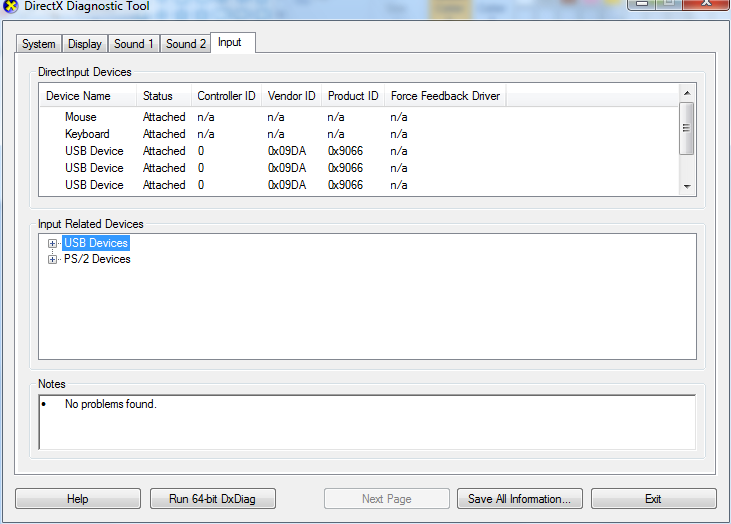Click the Help button
This screenshot has width=731, height=524.
pyautogui.click(x=78, y=499)
